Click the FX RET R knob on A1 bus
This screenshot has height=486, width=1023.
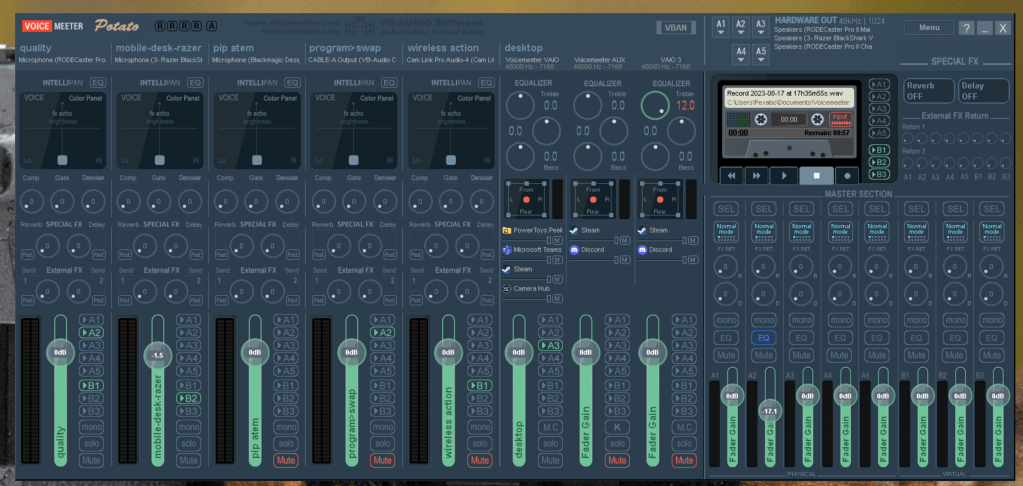(x=725, y=266)
